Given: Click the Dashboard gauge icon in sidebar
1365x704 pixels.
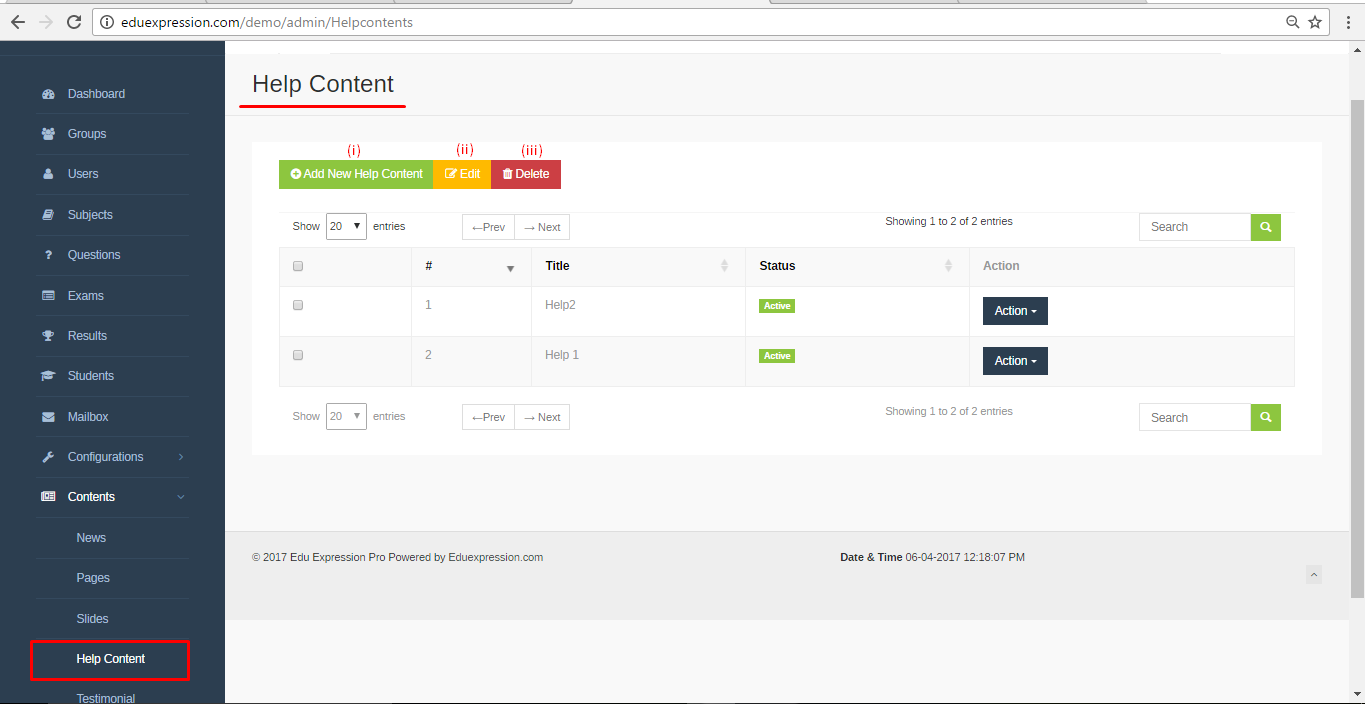Looking at the screenshot, I should (x=48, y=94).
